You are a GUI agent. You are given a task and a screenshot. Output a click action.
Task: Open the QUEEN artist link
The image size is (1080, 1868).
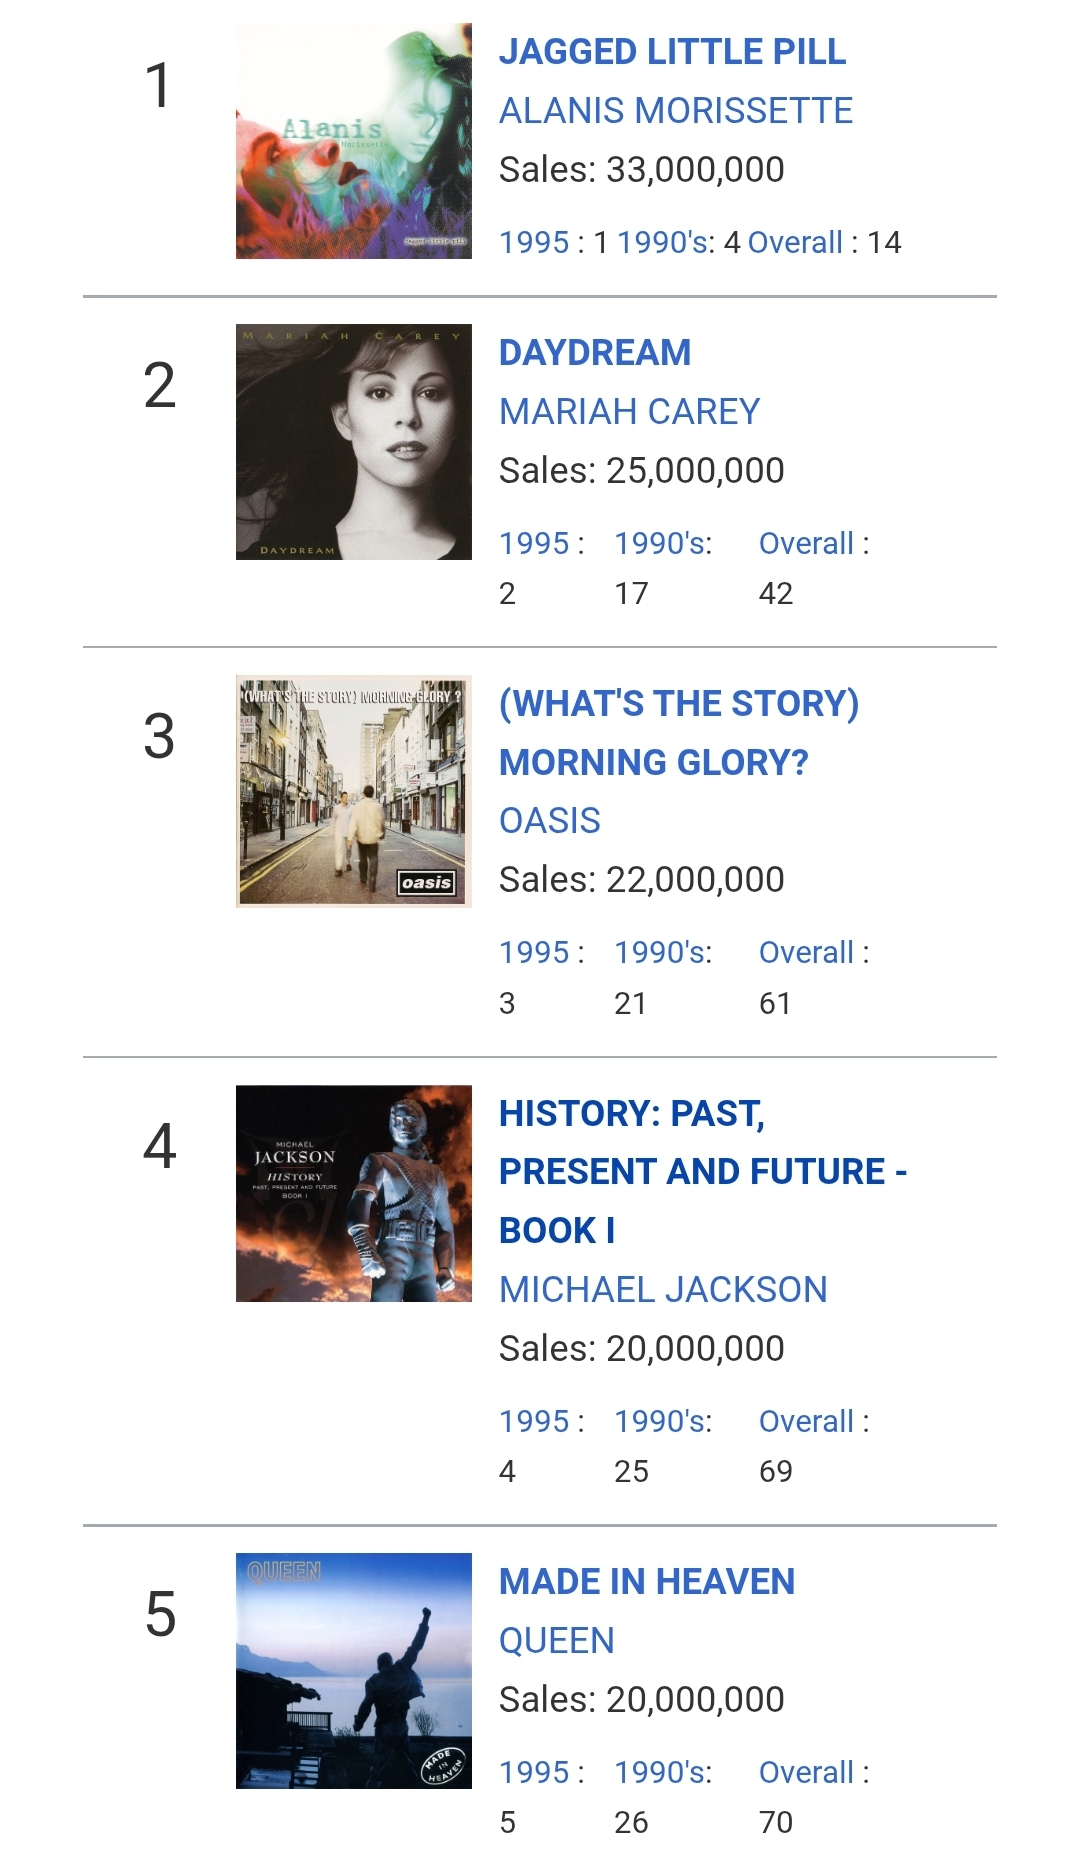coord(556,1641)
